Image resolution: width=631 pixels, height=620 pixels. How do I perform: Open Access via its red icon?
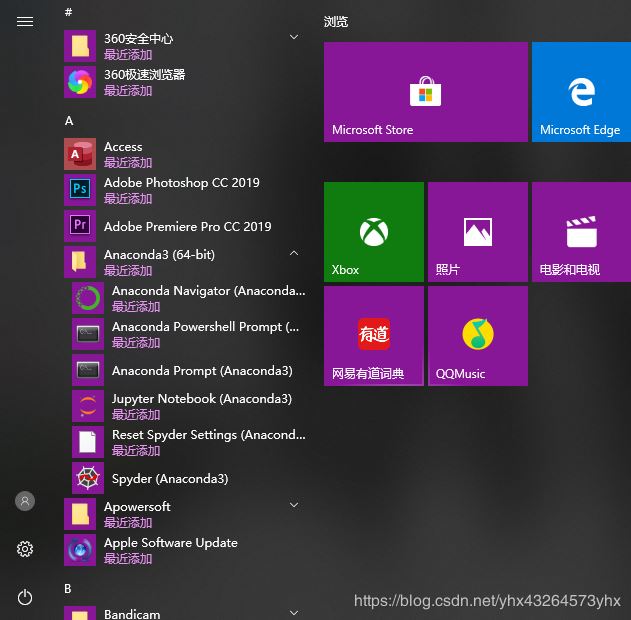pyautogui.click(x=80, y=154)
